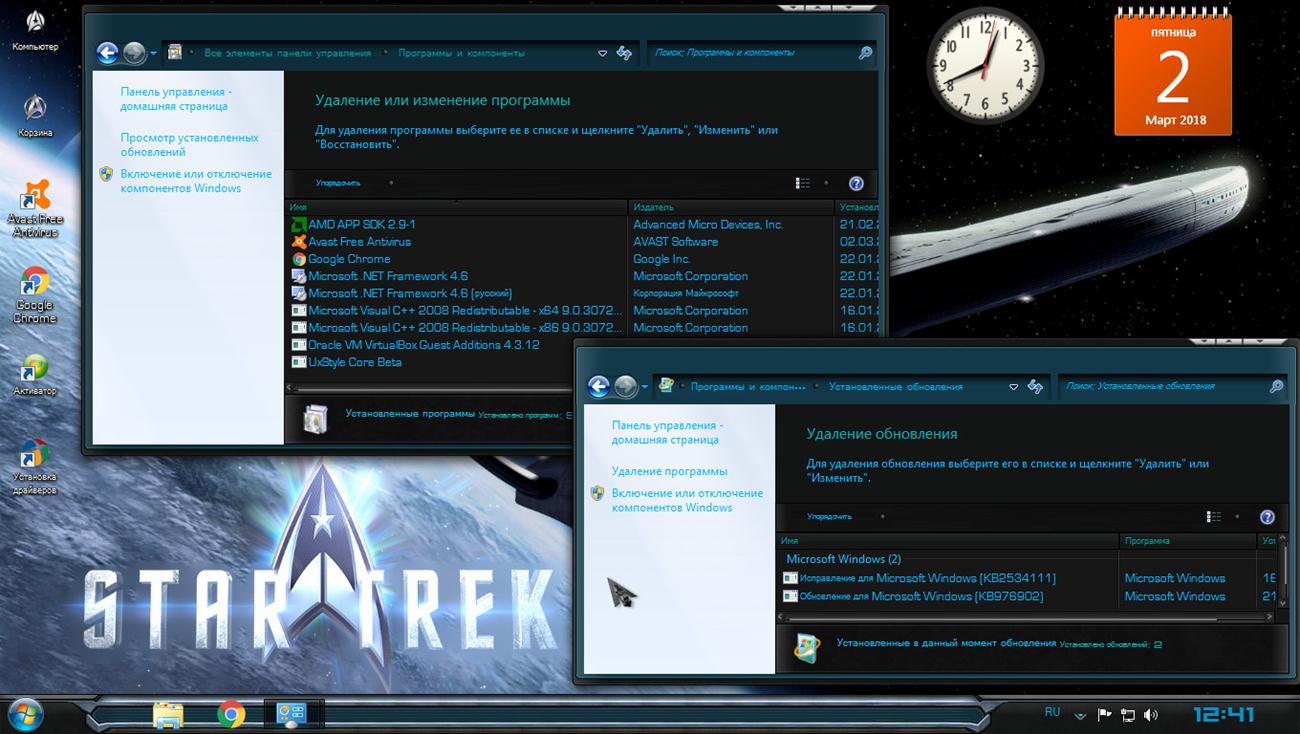Sort updates by 'Программа' column
The width and height of the screenshot is (1300, 734).
pos(1187,540)
